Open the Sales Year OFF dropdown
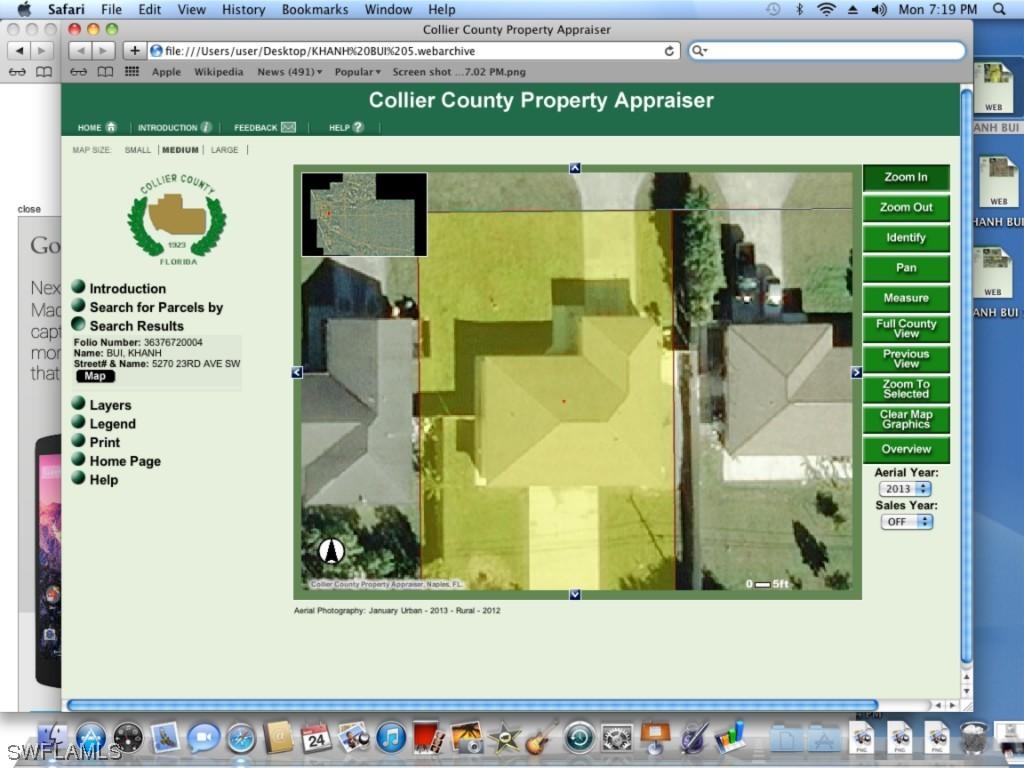This screenshot has width=1024, height=768. pos(905,521)
